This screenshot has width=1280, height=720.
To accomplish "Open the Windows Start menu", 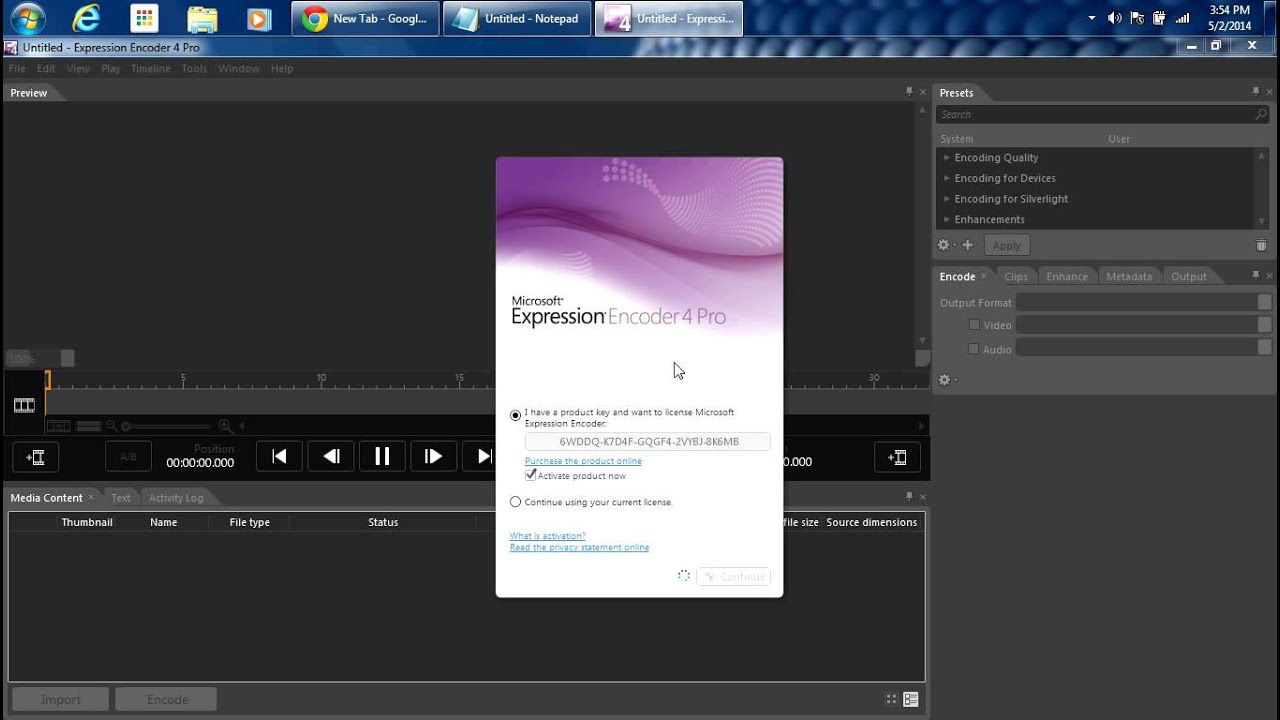I will tap(29, 18).
